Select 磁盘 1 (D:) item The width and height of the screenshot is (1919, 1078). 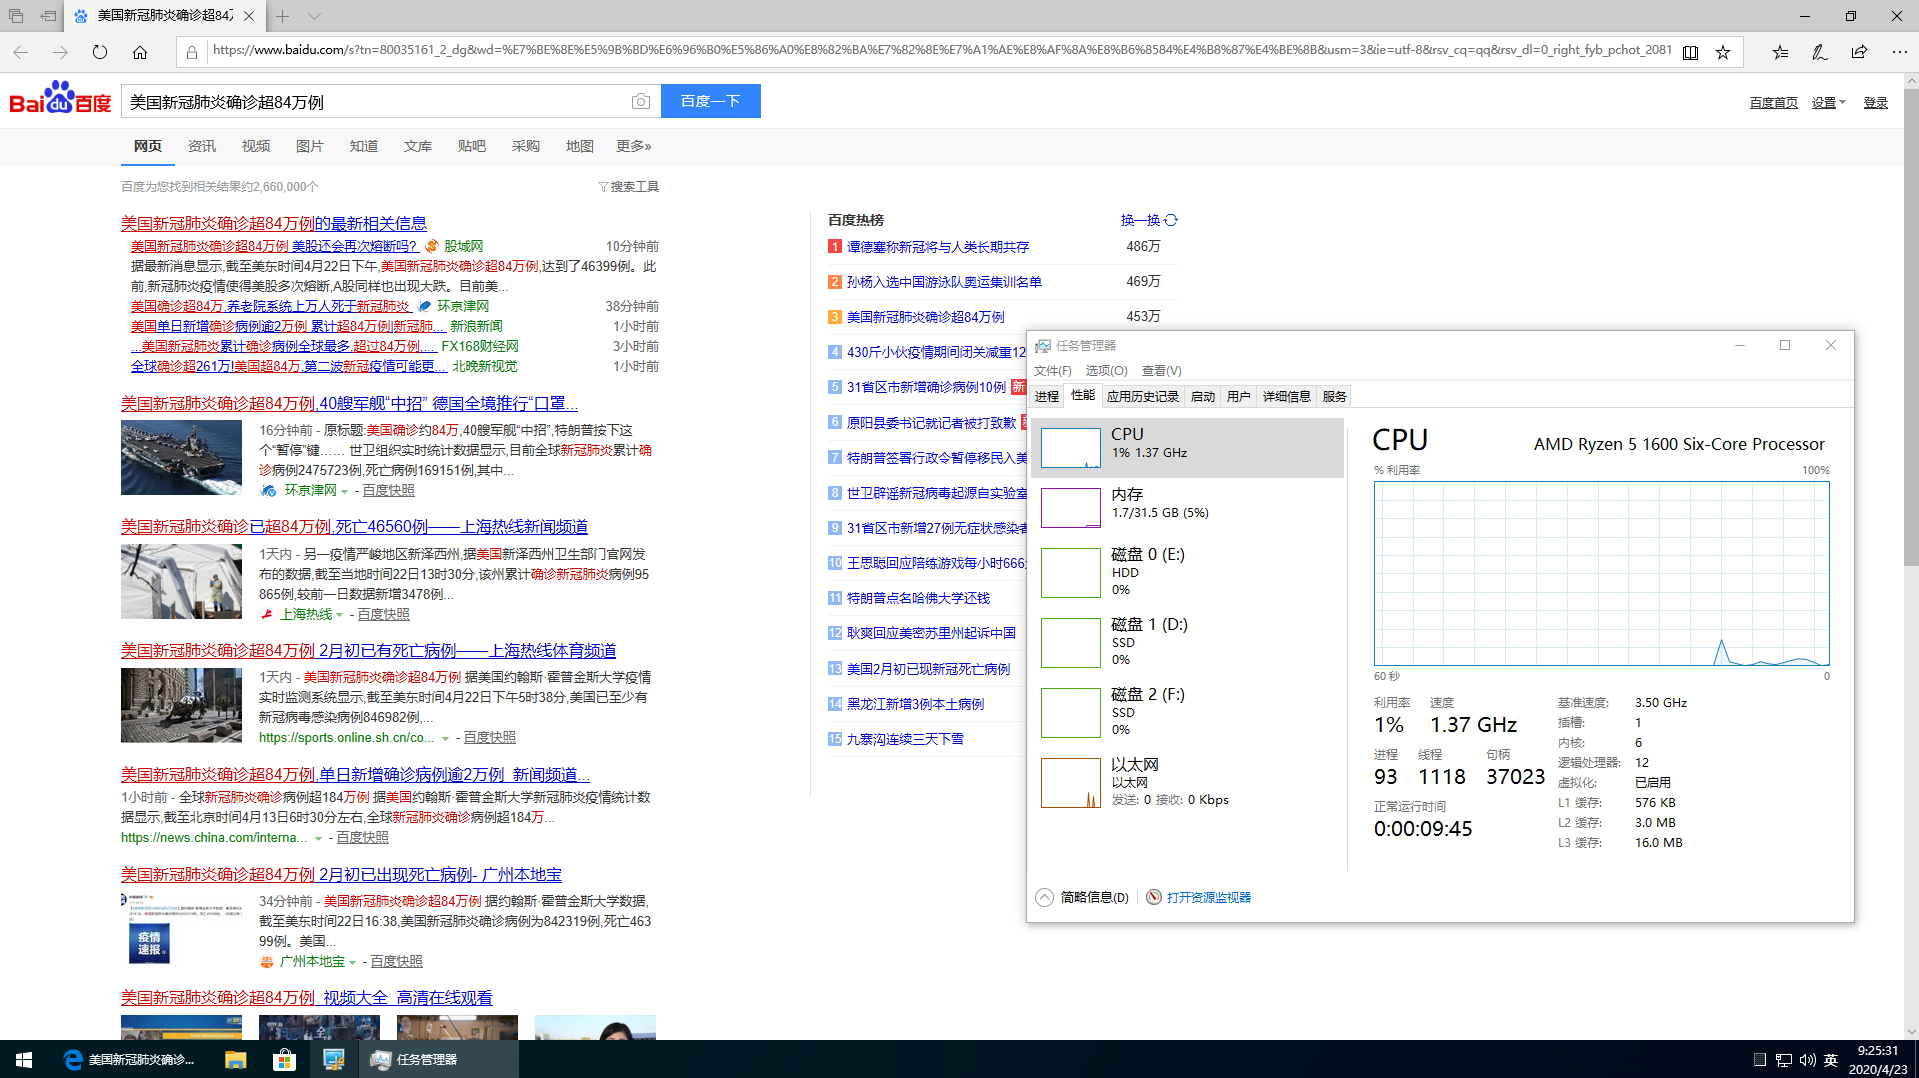coord(1187,642)
